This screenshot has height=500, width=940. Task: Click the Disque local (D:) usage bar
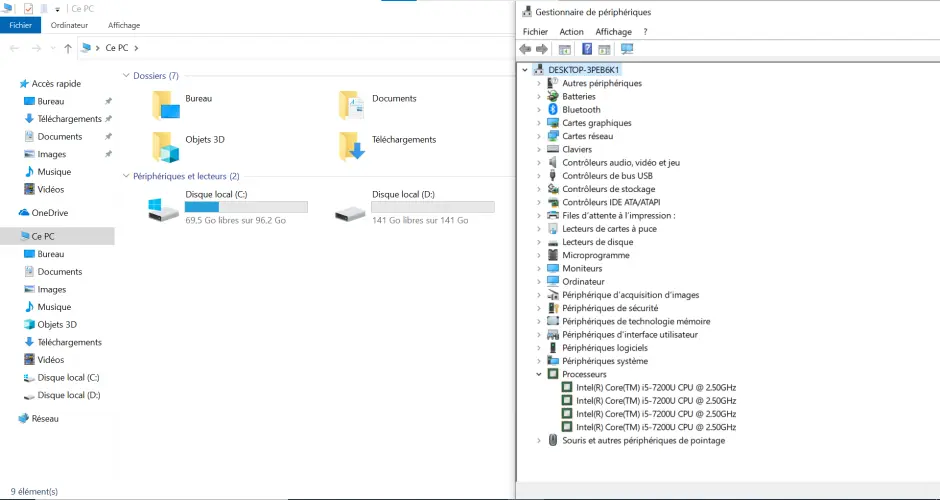coord(433,207)
